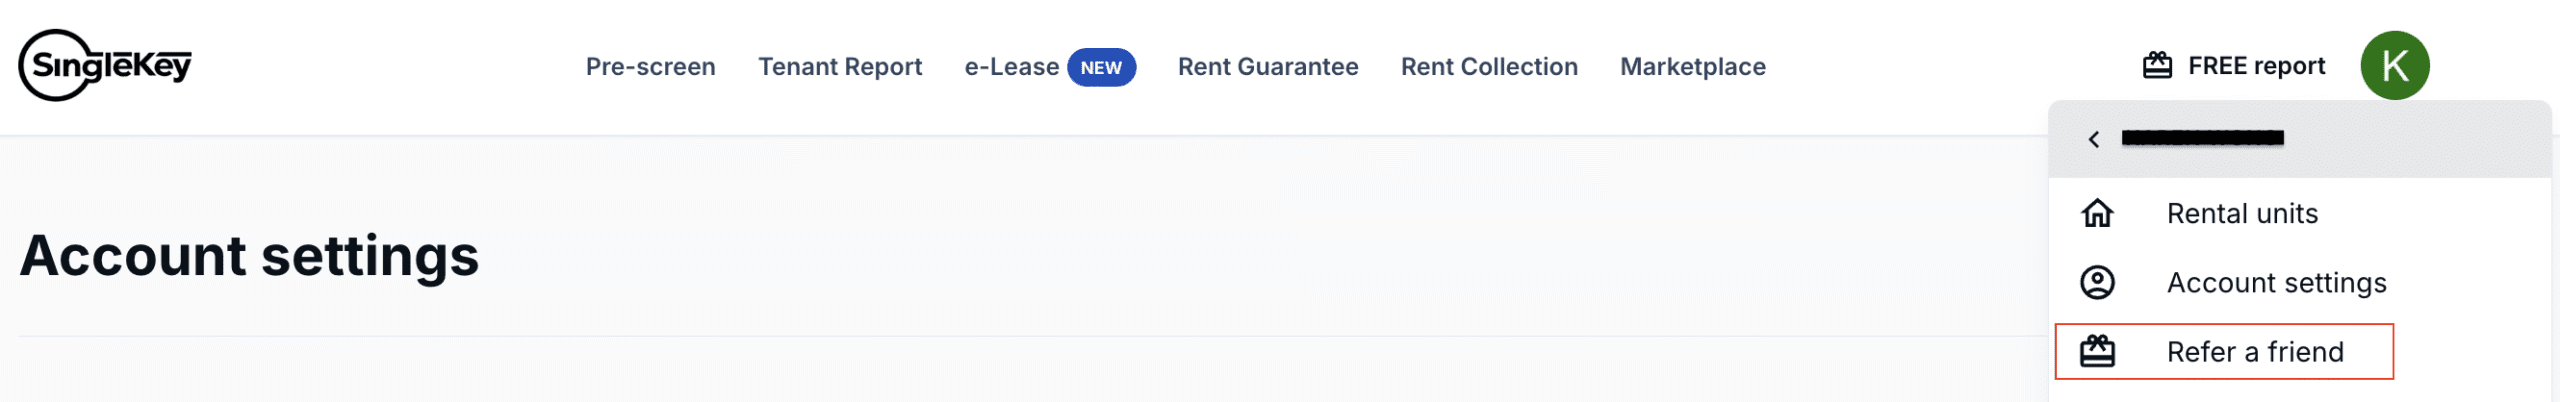Open the e-Lease section
This screenshot has width=2560, height=402.
(1011, 67)
